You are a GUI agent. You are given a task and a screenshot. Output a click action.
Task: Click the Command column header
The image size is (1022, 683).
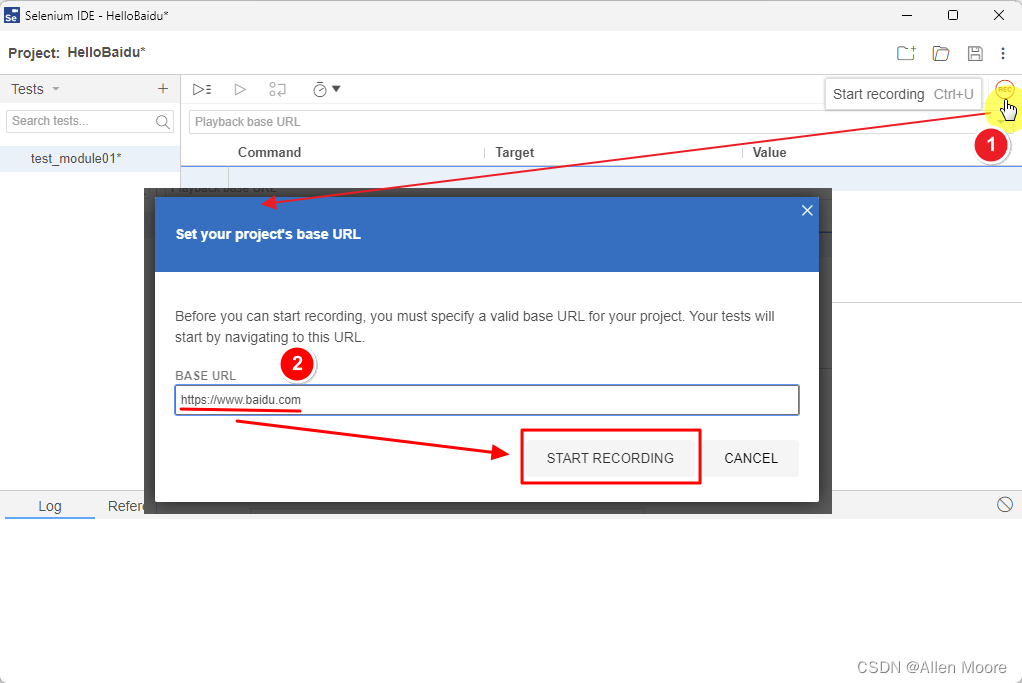pyautogui.click(x=269, y=153)
